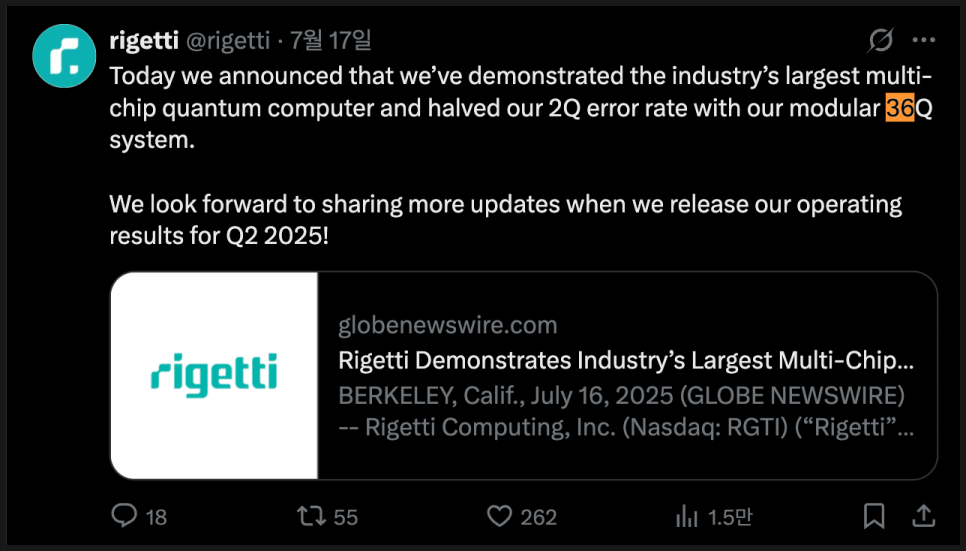This screenshot has width=966, height=551.
Task: Repost the tweet with the retweet icon
Action: [312, 516]
